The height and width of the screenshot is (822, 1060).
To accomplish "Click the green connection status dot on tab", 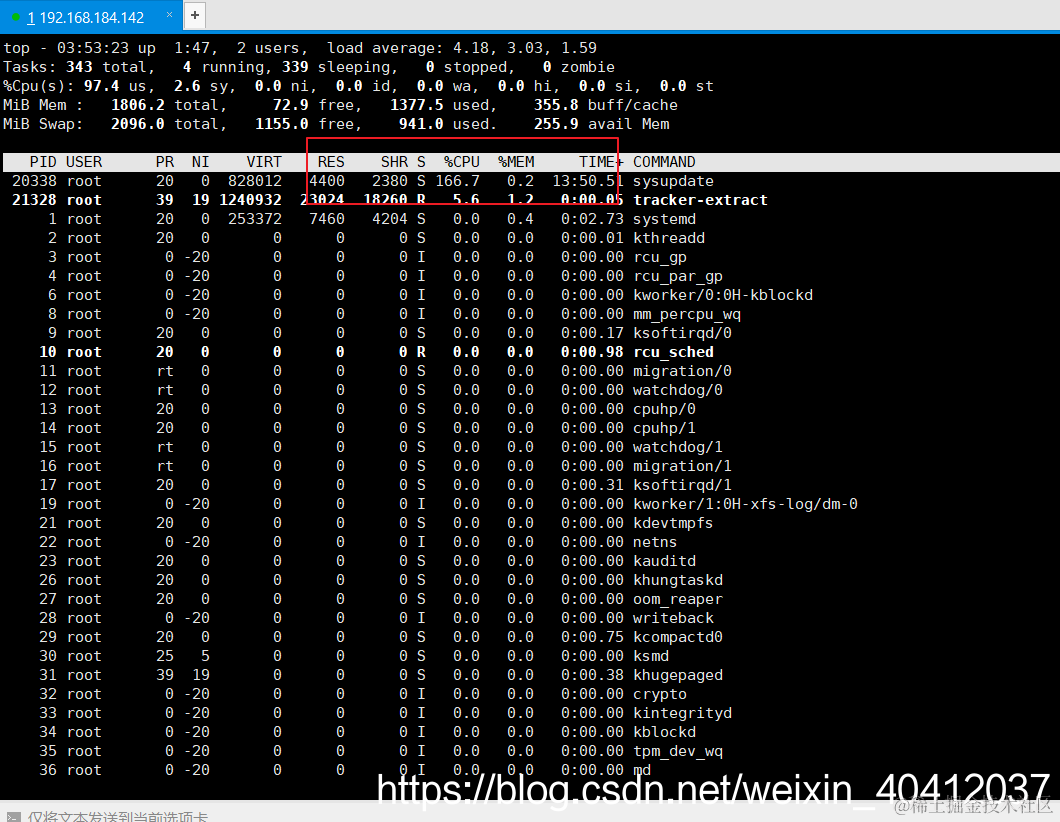I will pos(16,17).
